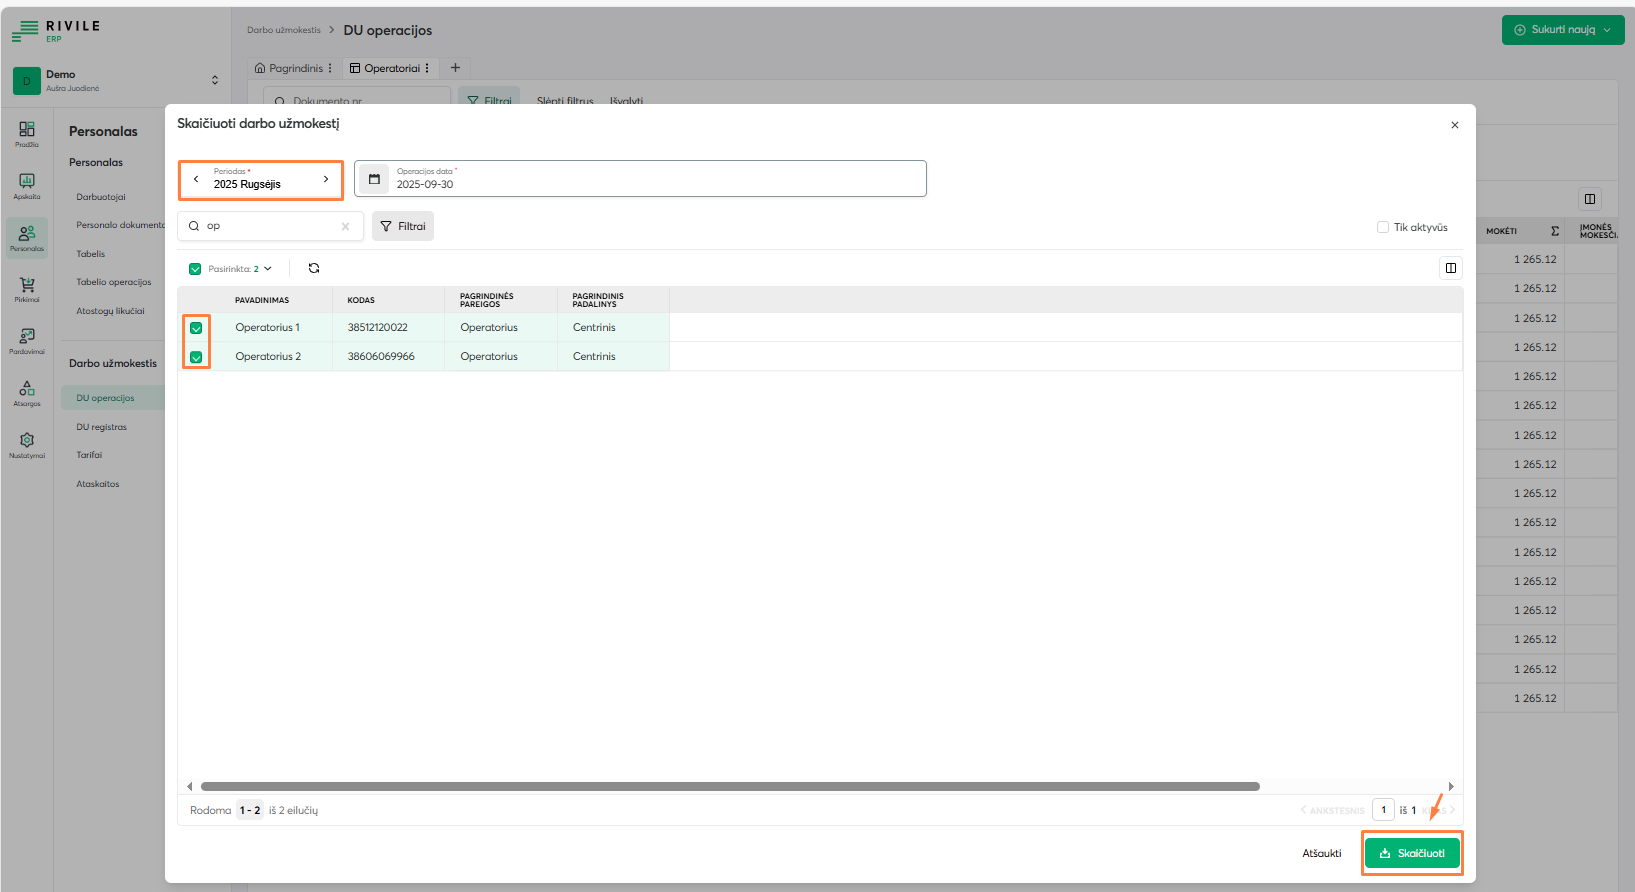
Task: Clear the search field with the X icon
Action: [x=345, y=227]
